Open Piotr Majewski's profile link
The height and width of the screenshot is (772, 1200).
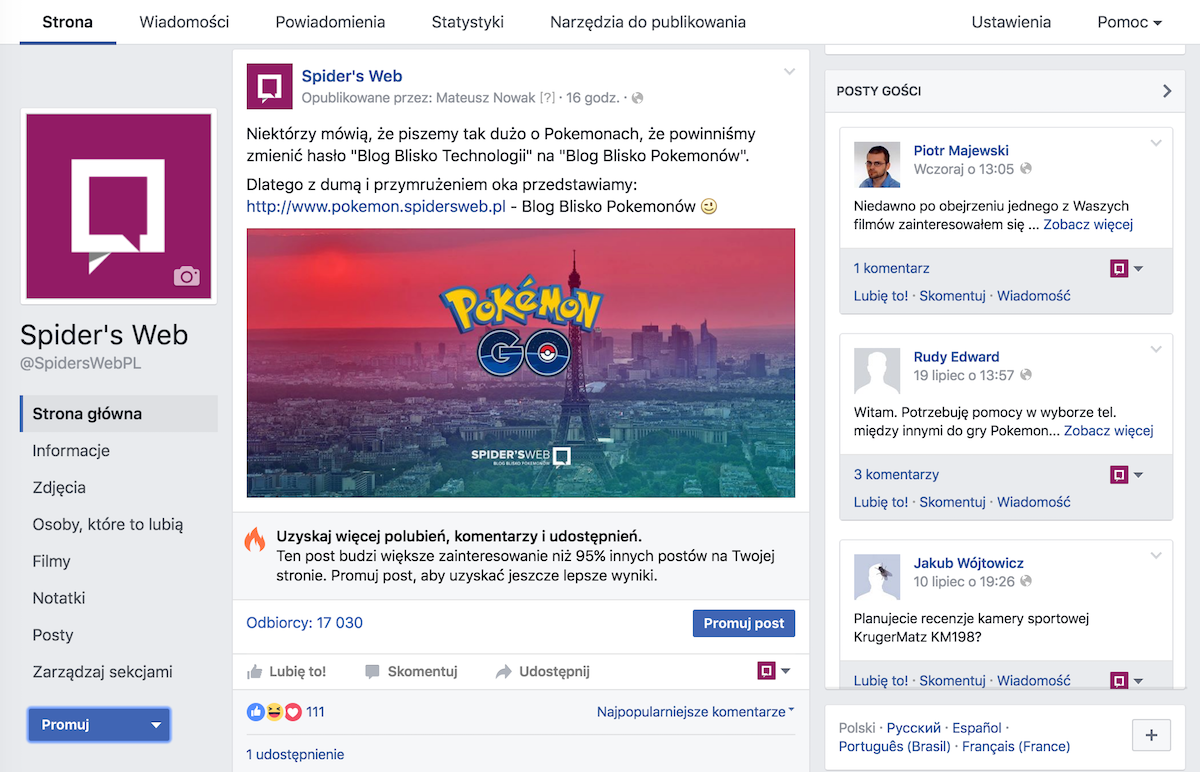click(x=961, y=151)
